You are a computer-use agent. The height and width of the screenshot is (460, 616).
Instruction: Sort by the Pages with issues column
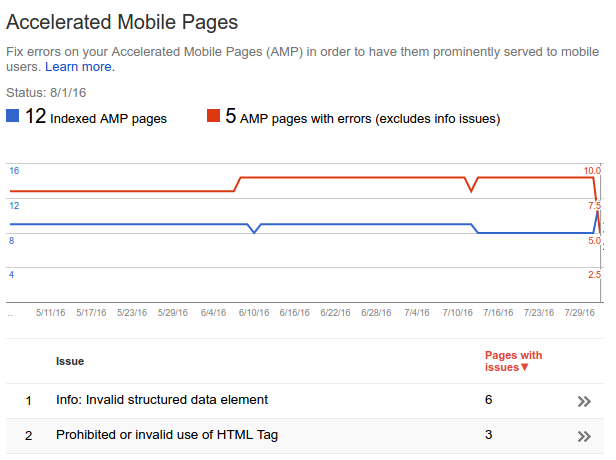coord(513,361)
